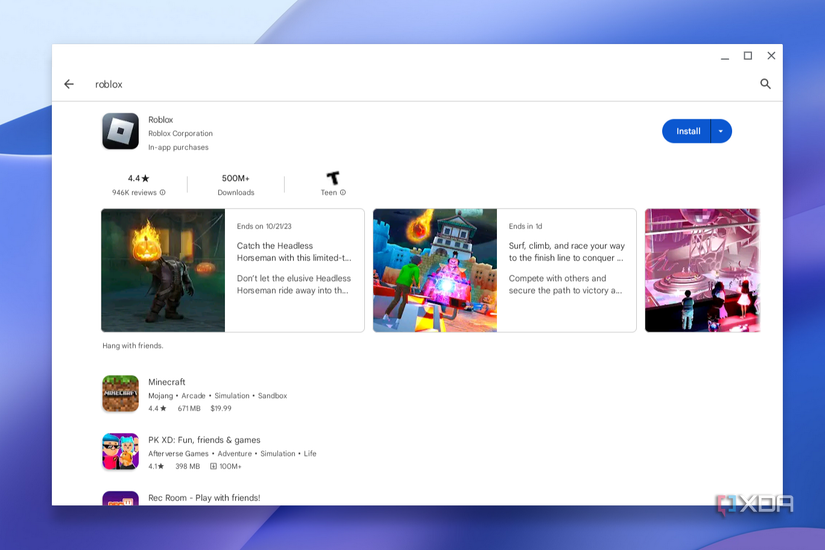Maximize the Play Store window
825x550 pixels.
748,56
